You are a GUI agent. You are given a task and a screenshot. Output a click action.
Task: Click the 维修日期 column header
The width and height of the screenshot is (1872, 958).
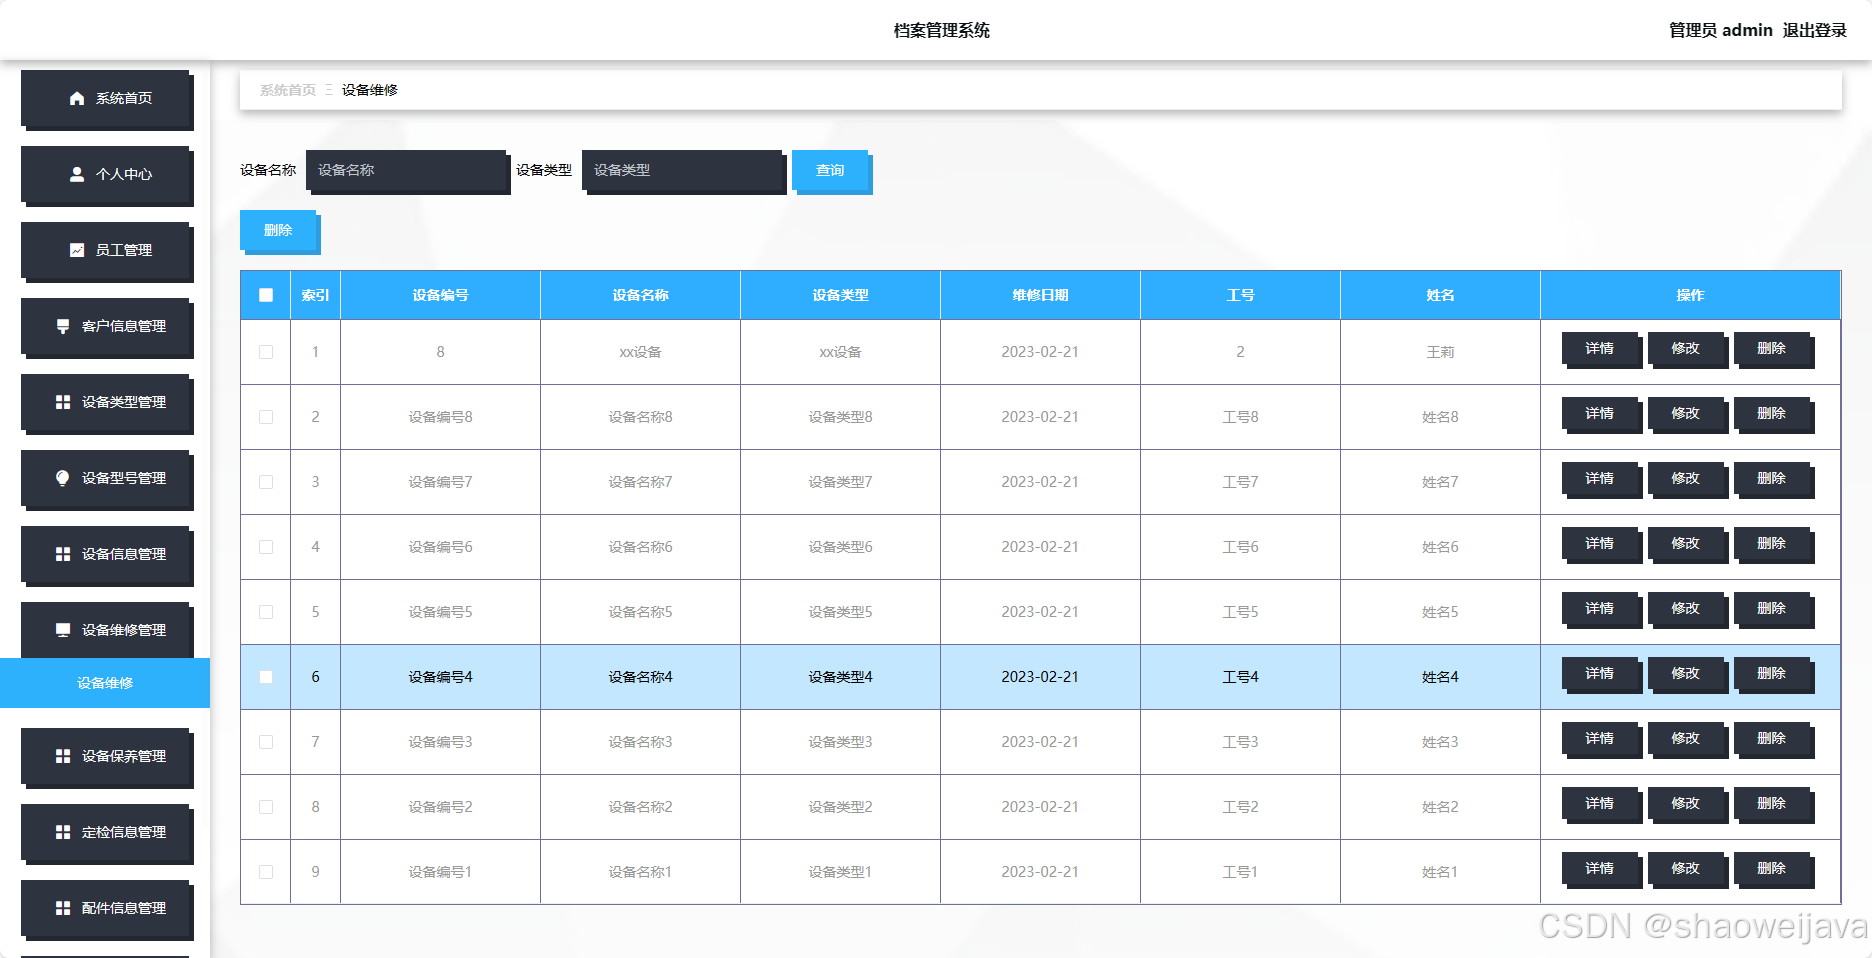pos(1040,295)
